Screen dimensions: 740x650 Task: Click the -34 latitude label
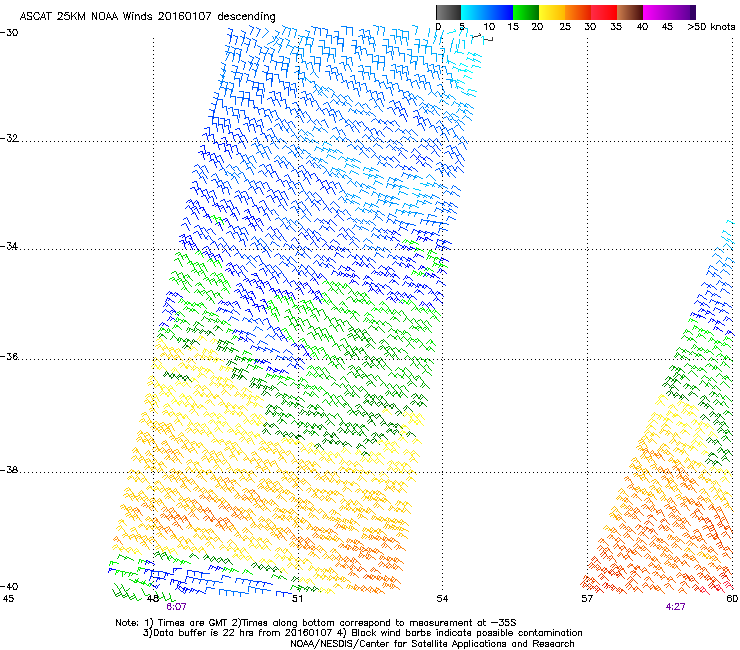(9, 246)
